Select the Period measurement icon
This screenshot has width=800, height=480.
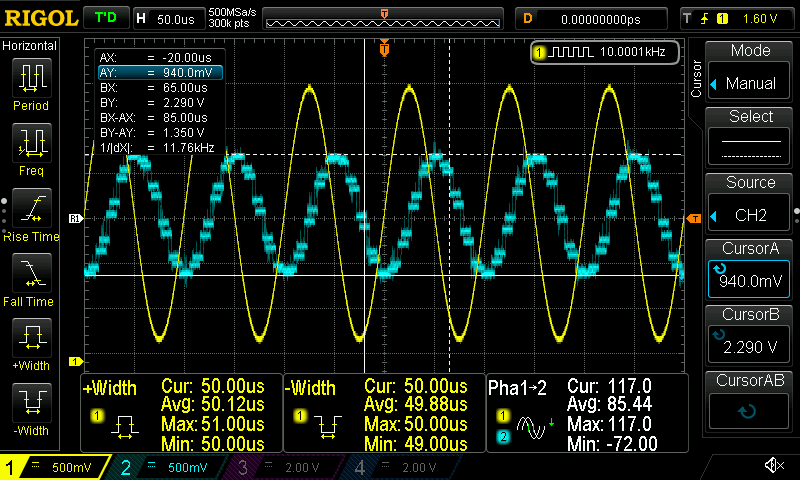pyautogui.click(x=31, y=83)
